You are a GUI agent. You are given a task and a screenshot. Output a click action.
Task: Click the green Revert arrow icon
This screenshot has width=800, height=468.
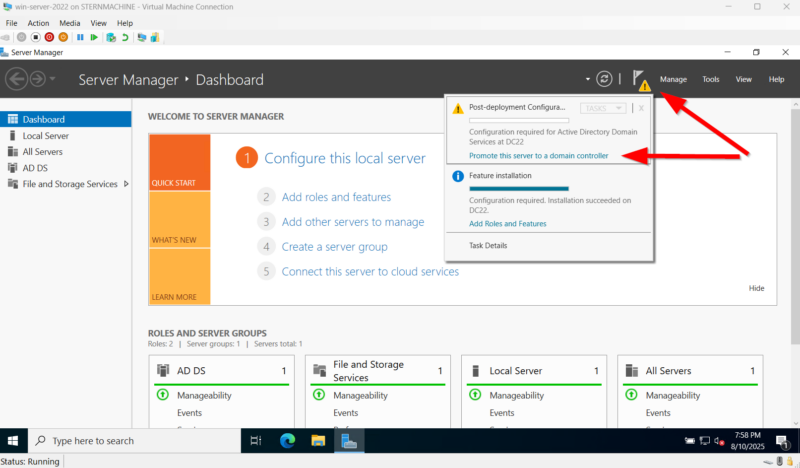pyautogui.click(x=124, y=37)
